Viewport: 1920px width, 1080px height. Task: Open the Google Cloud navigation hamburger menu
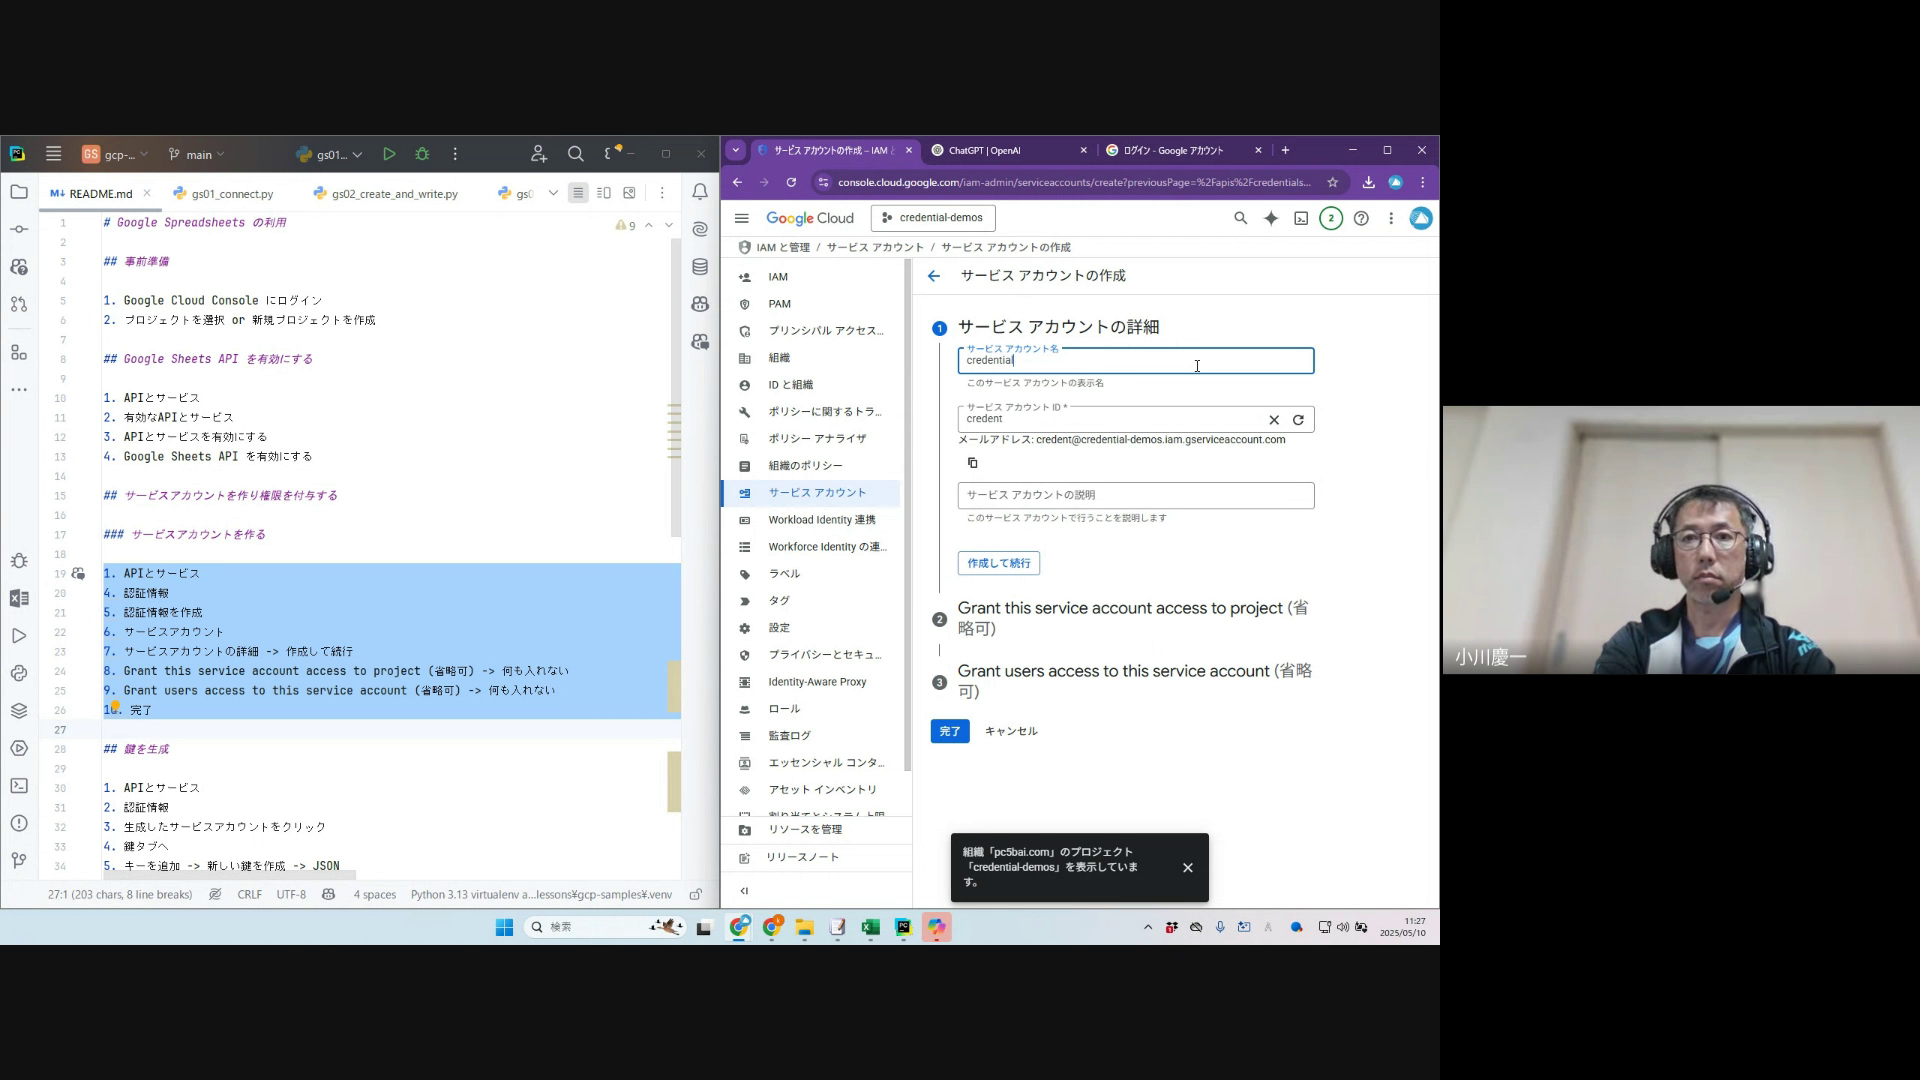(x=741, y=218)
